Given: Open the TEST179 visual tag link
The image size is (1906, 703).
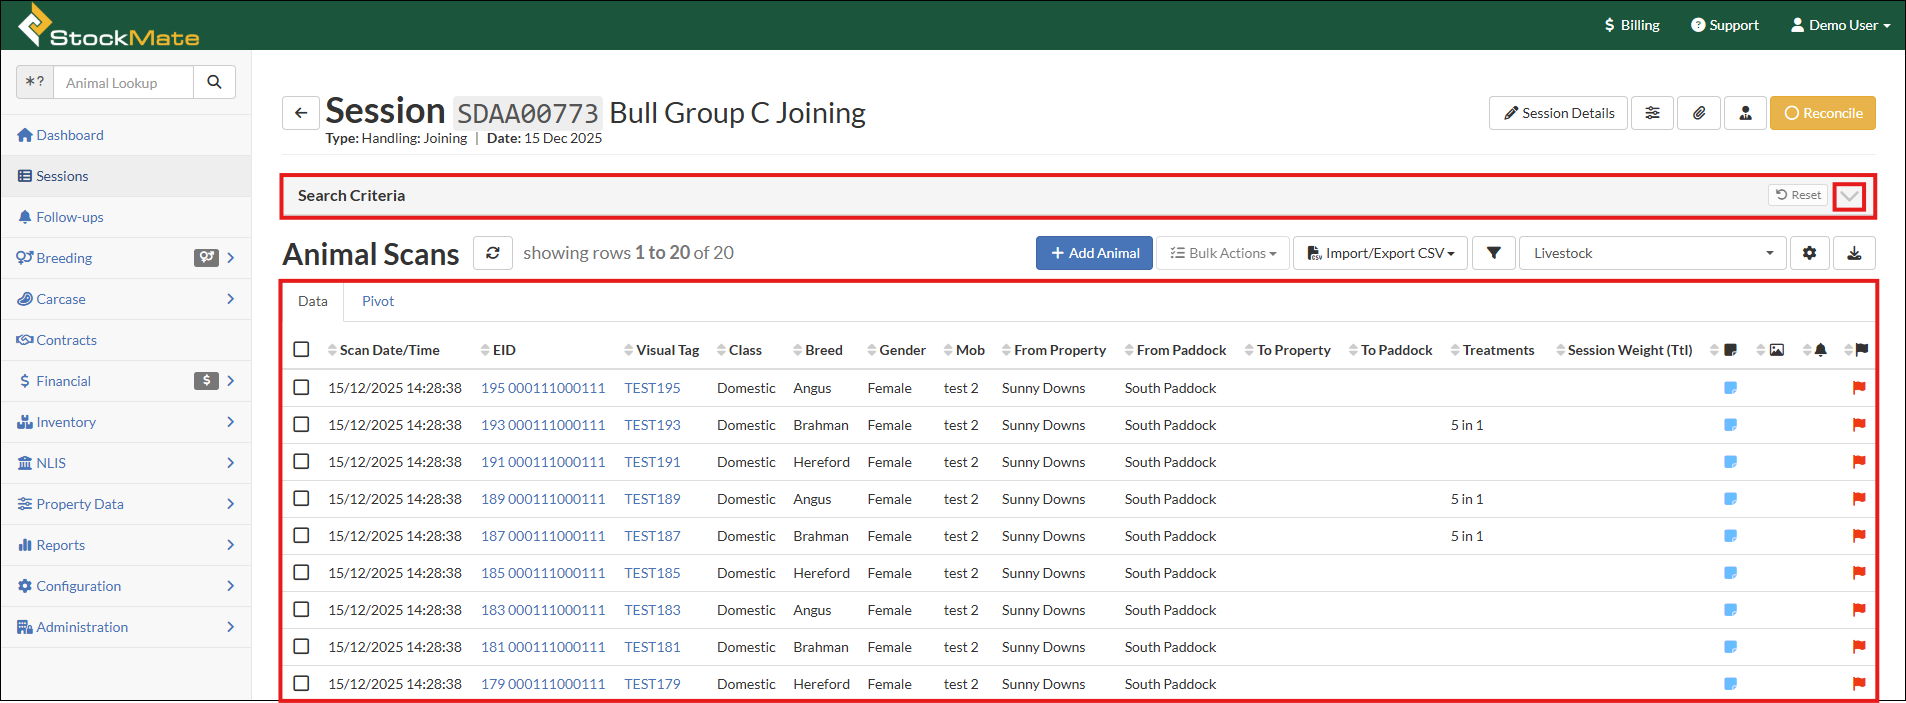Looking at the screenshot, I should coord(652,684).
